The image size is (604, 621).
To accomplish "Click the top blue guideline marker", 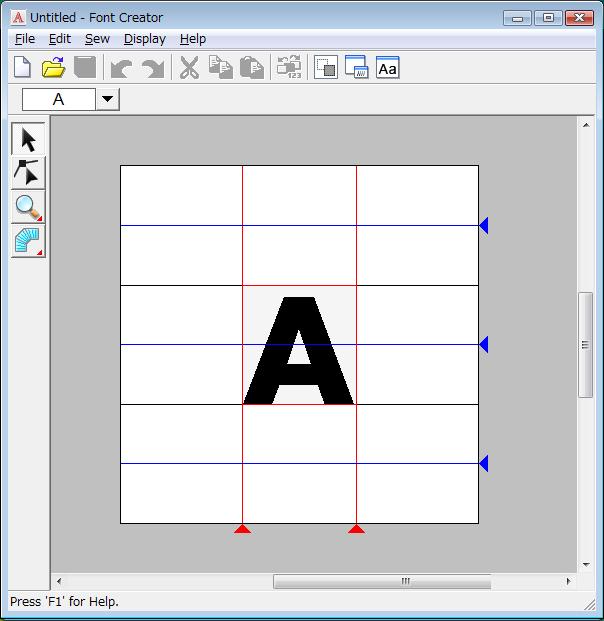I will point(484,225).
